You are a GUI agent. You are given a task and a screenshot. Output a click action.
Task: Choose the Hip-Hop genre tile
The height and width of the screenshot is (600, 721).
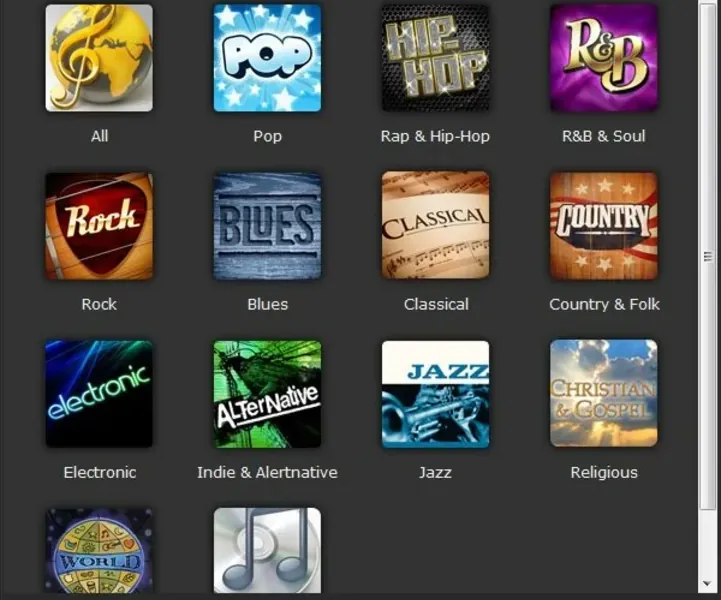pyautogui.click(x=435, y=58)
